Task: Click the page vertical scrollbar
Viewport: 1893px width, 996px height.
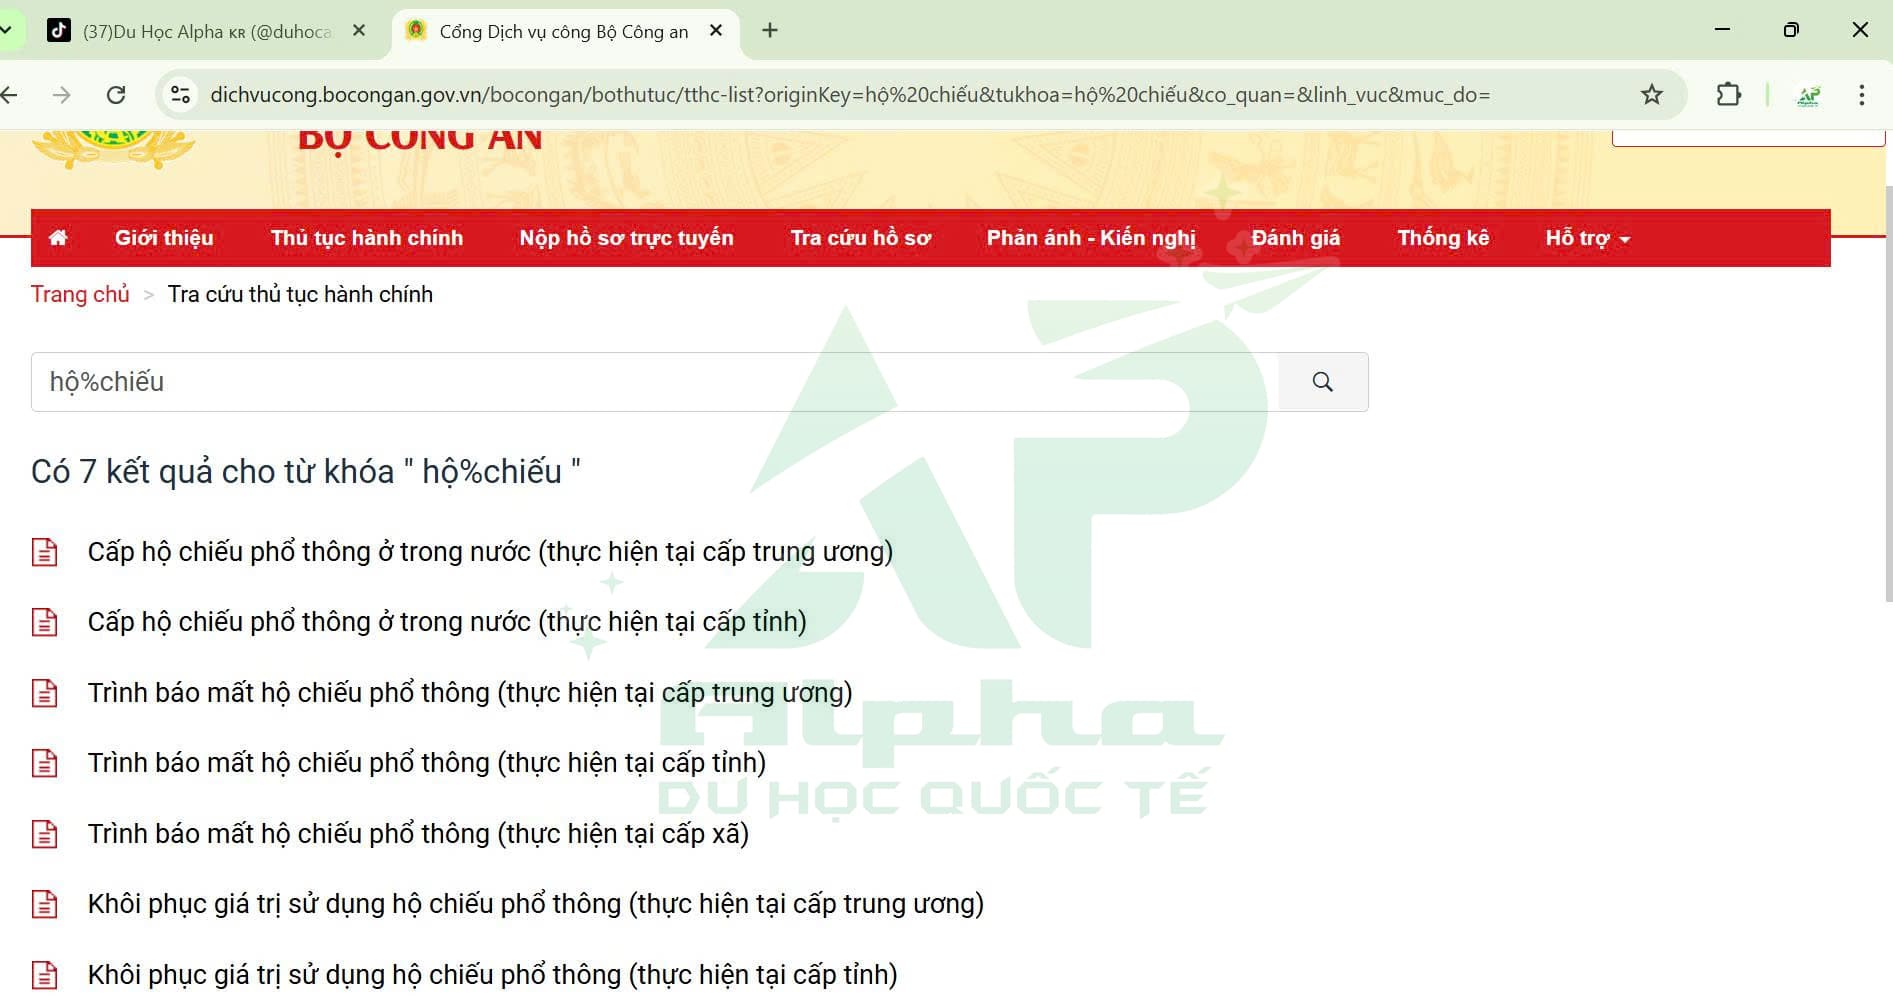Action: pyautogui.click(x=1888, y=392)
